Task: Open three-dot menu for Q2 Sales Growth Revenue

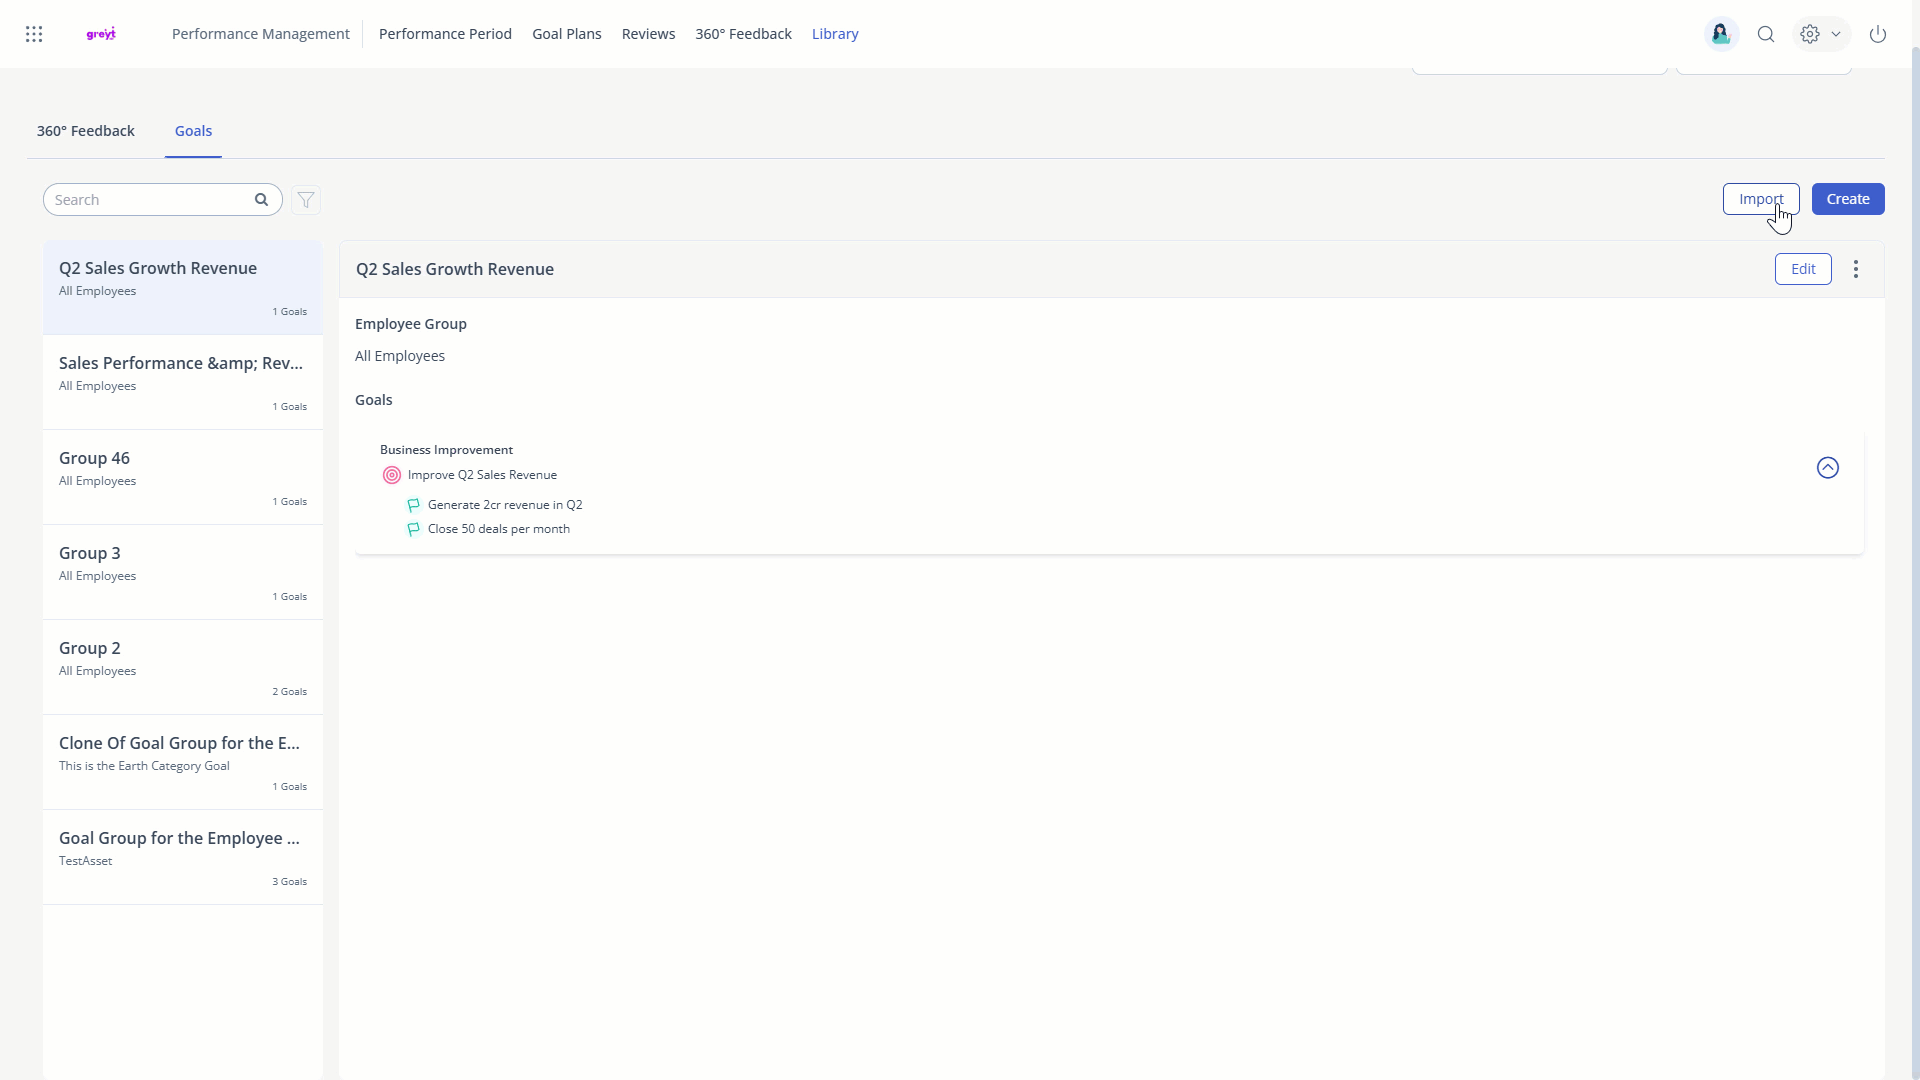Action: pyautogui.click(x=1856, y=269)
